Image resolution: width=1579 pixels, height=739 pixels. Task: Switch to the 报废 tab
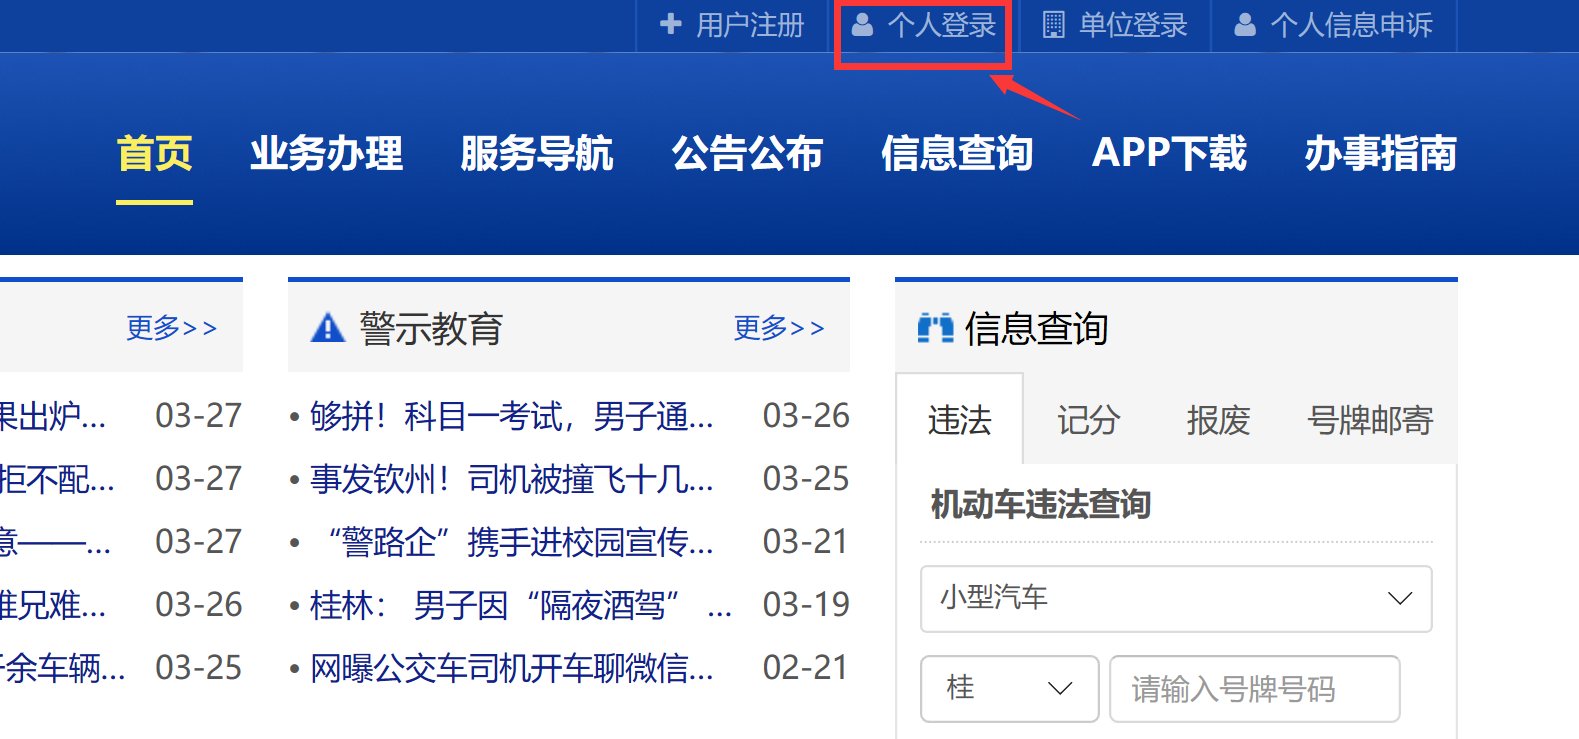[1218, 420]
